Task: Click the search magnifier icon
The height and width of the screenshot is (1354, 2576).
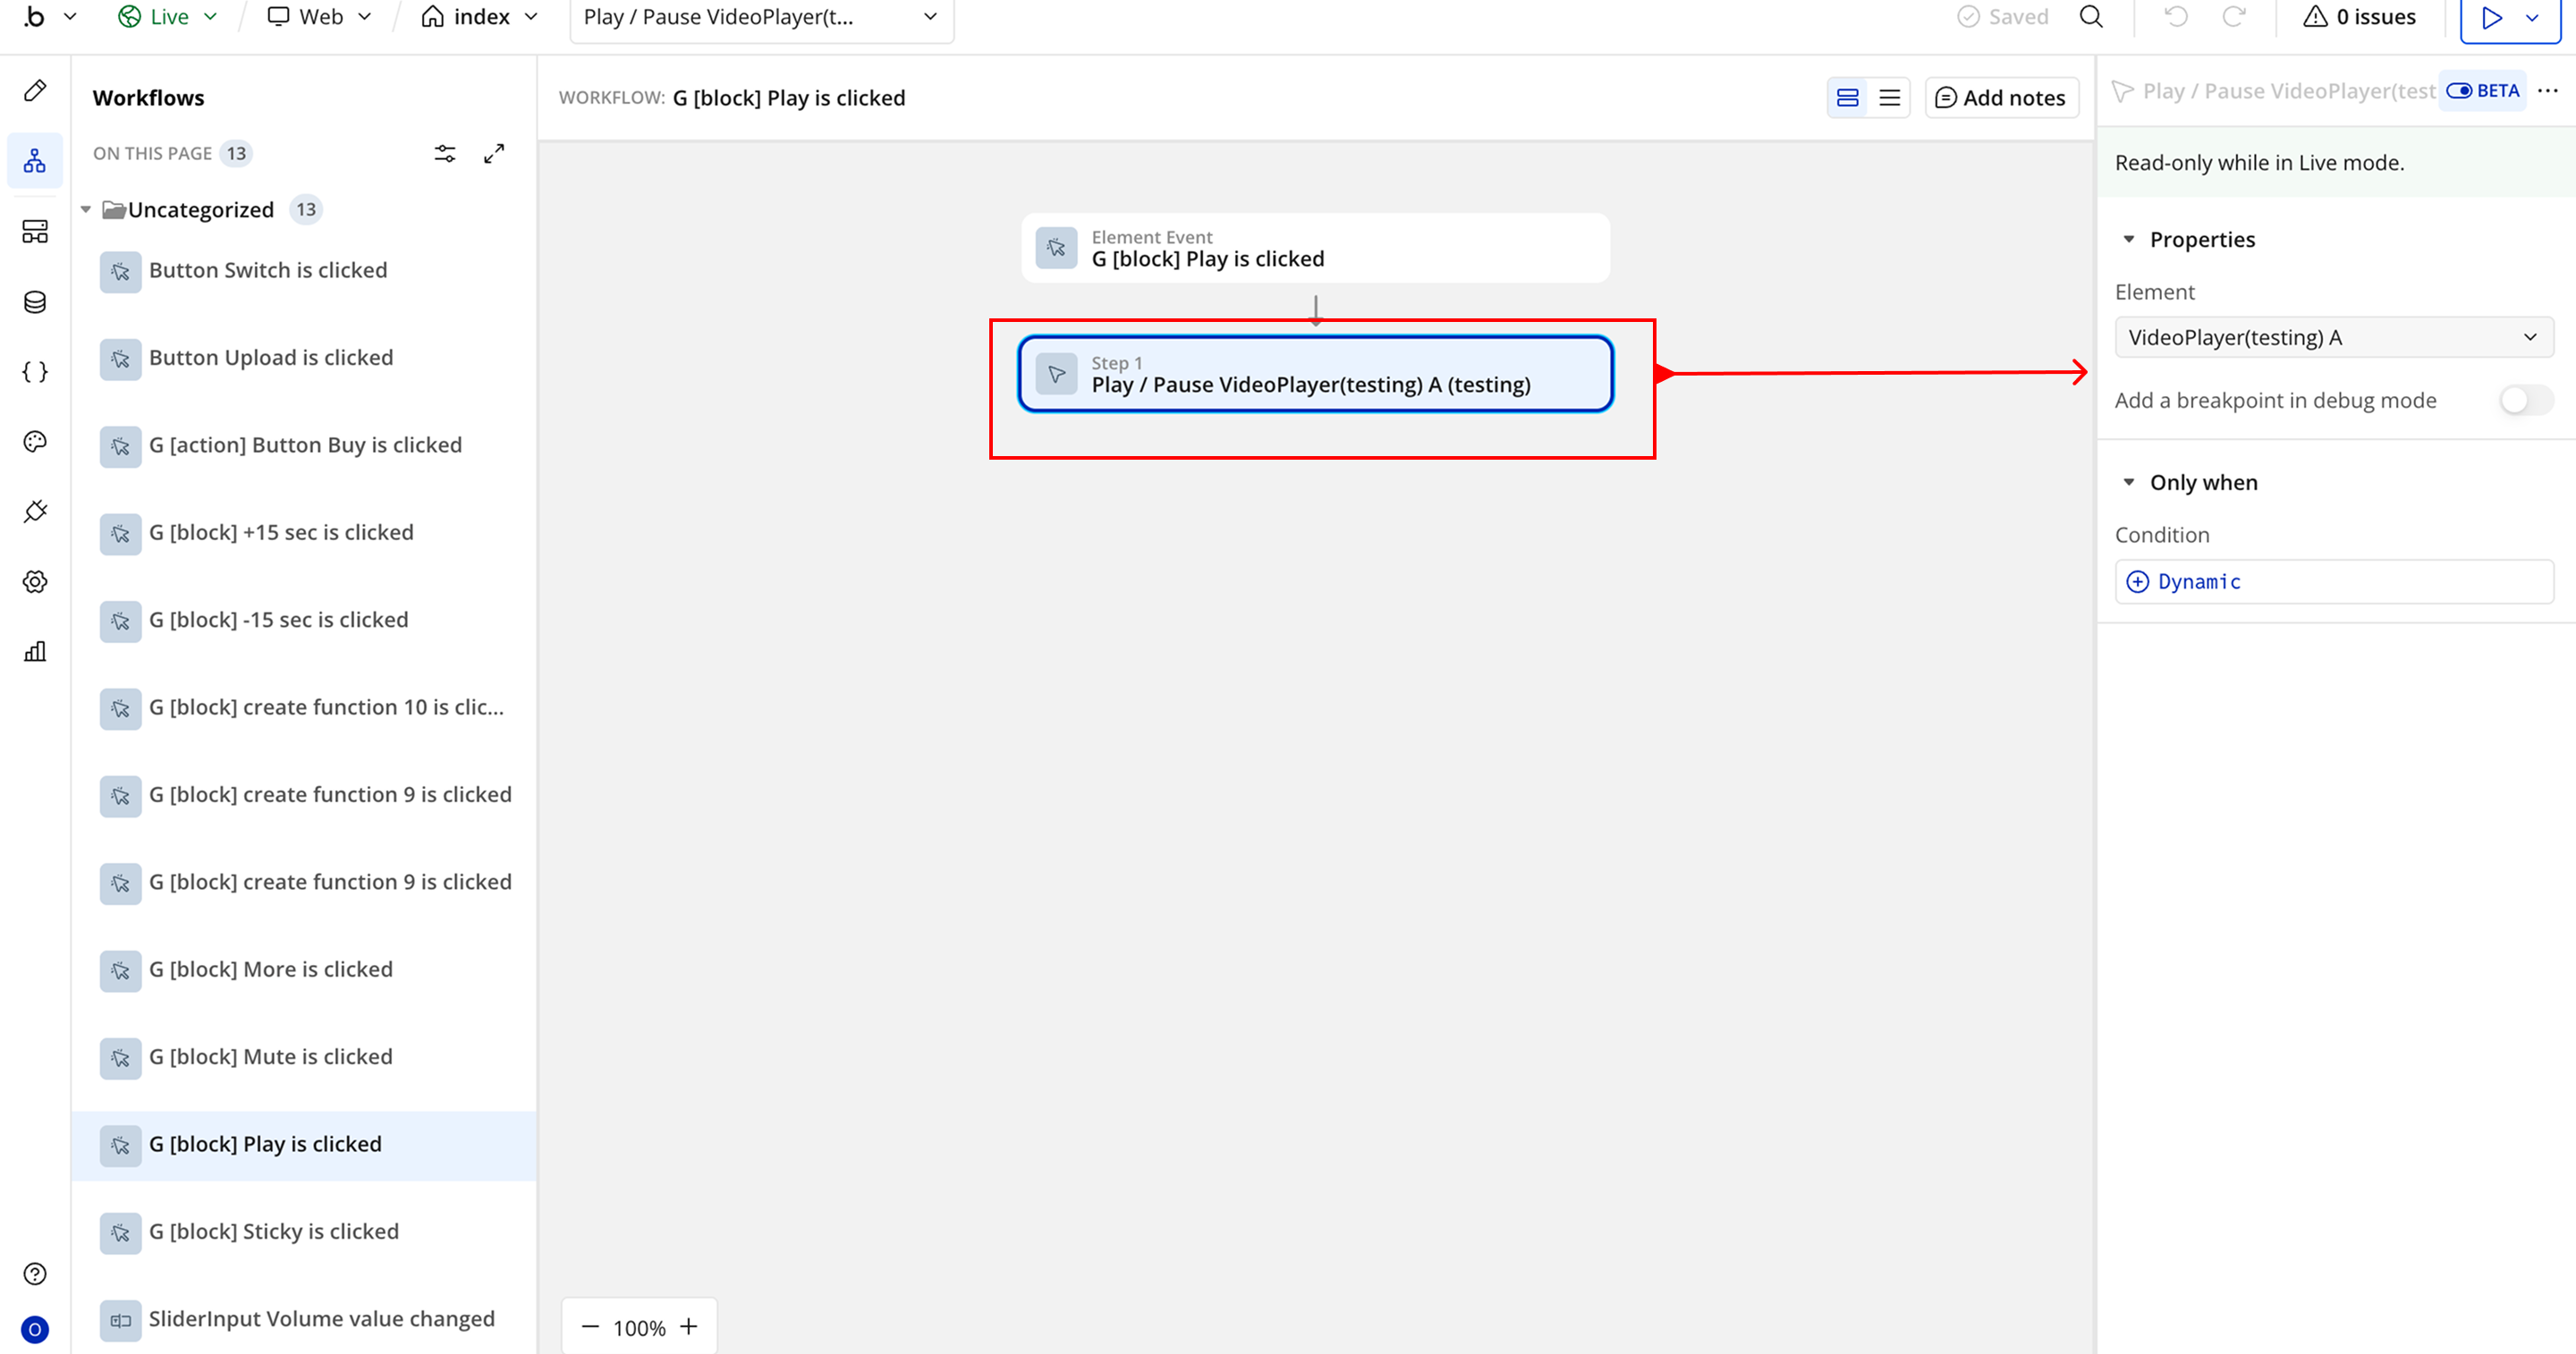Action: 2091,17
